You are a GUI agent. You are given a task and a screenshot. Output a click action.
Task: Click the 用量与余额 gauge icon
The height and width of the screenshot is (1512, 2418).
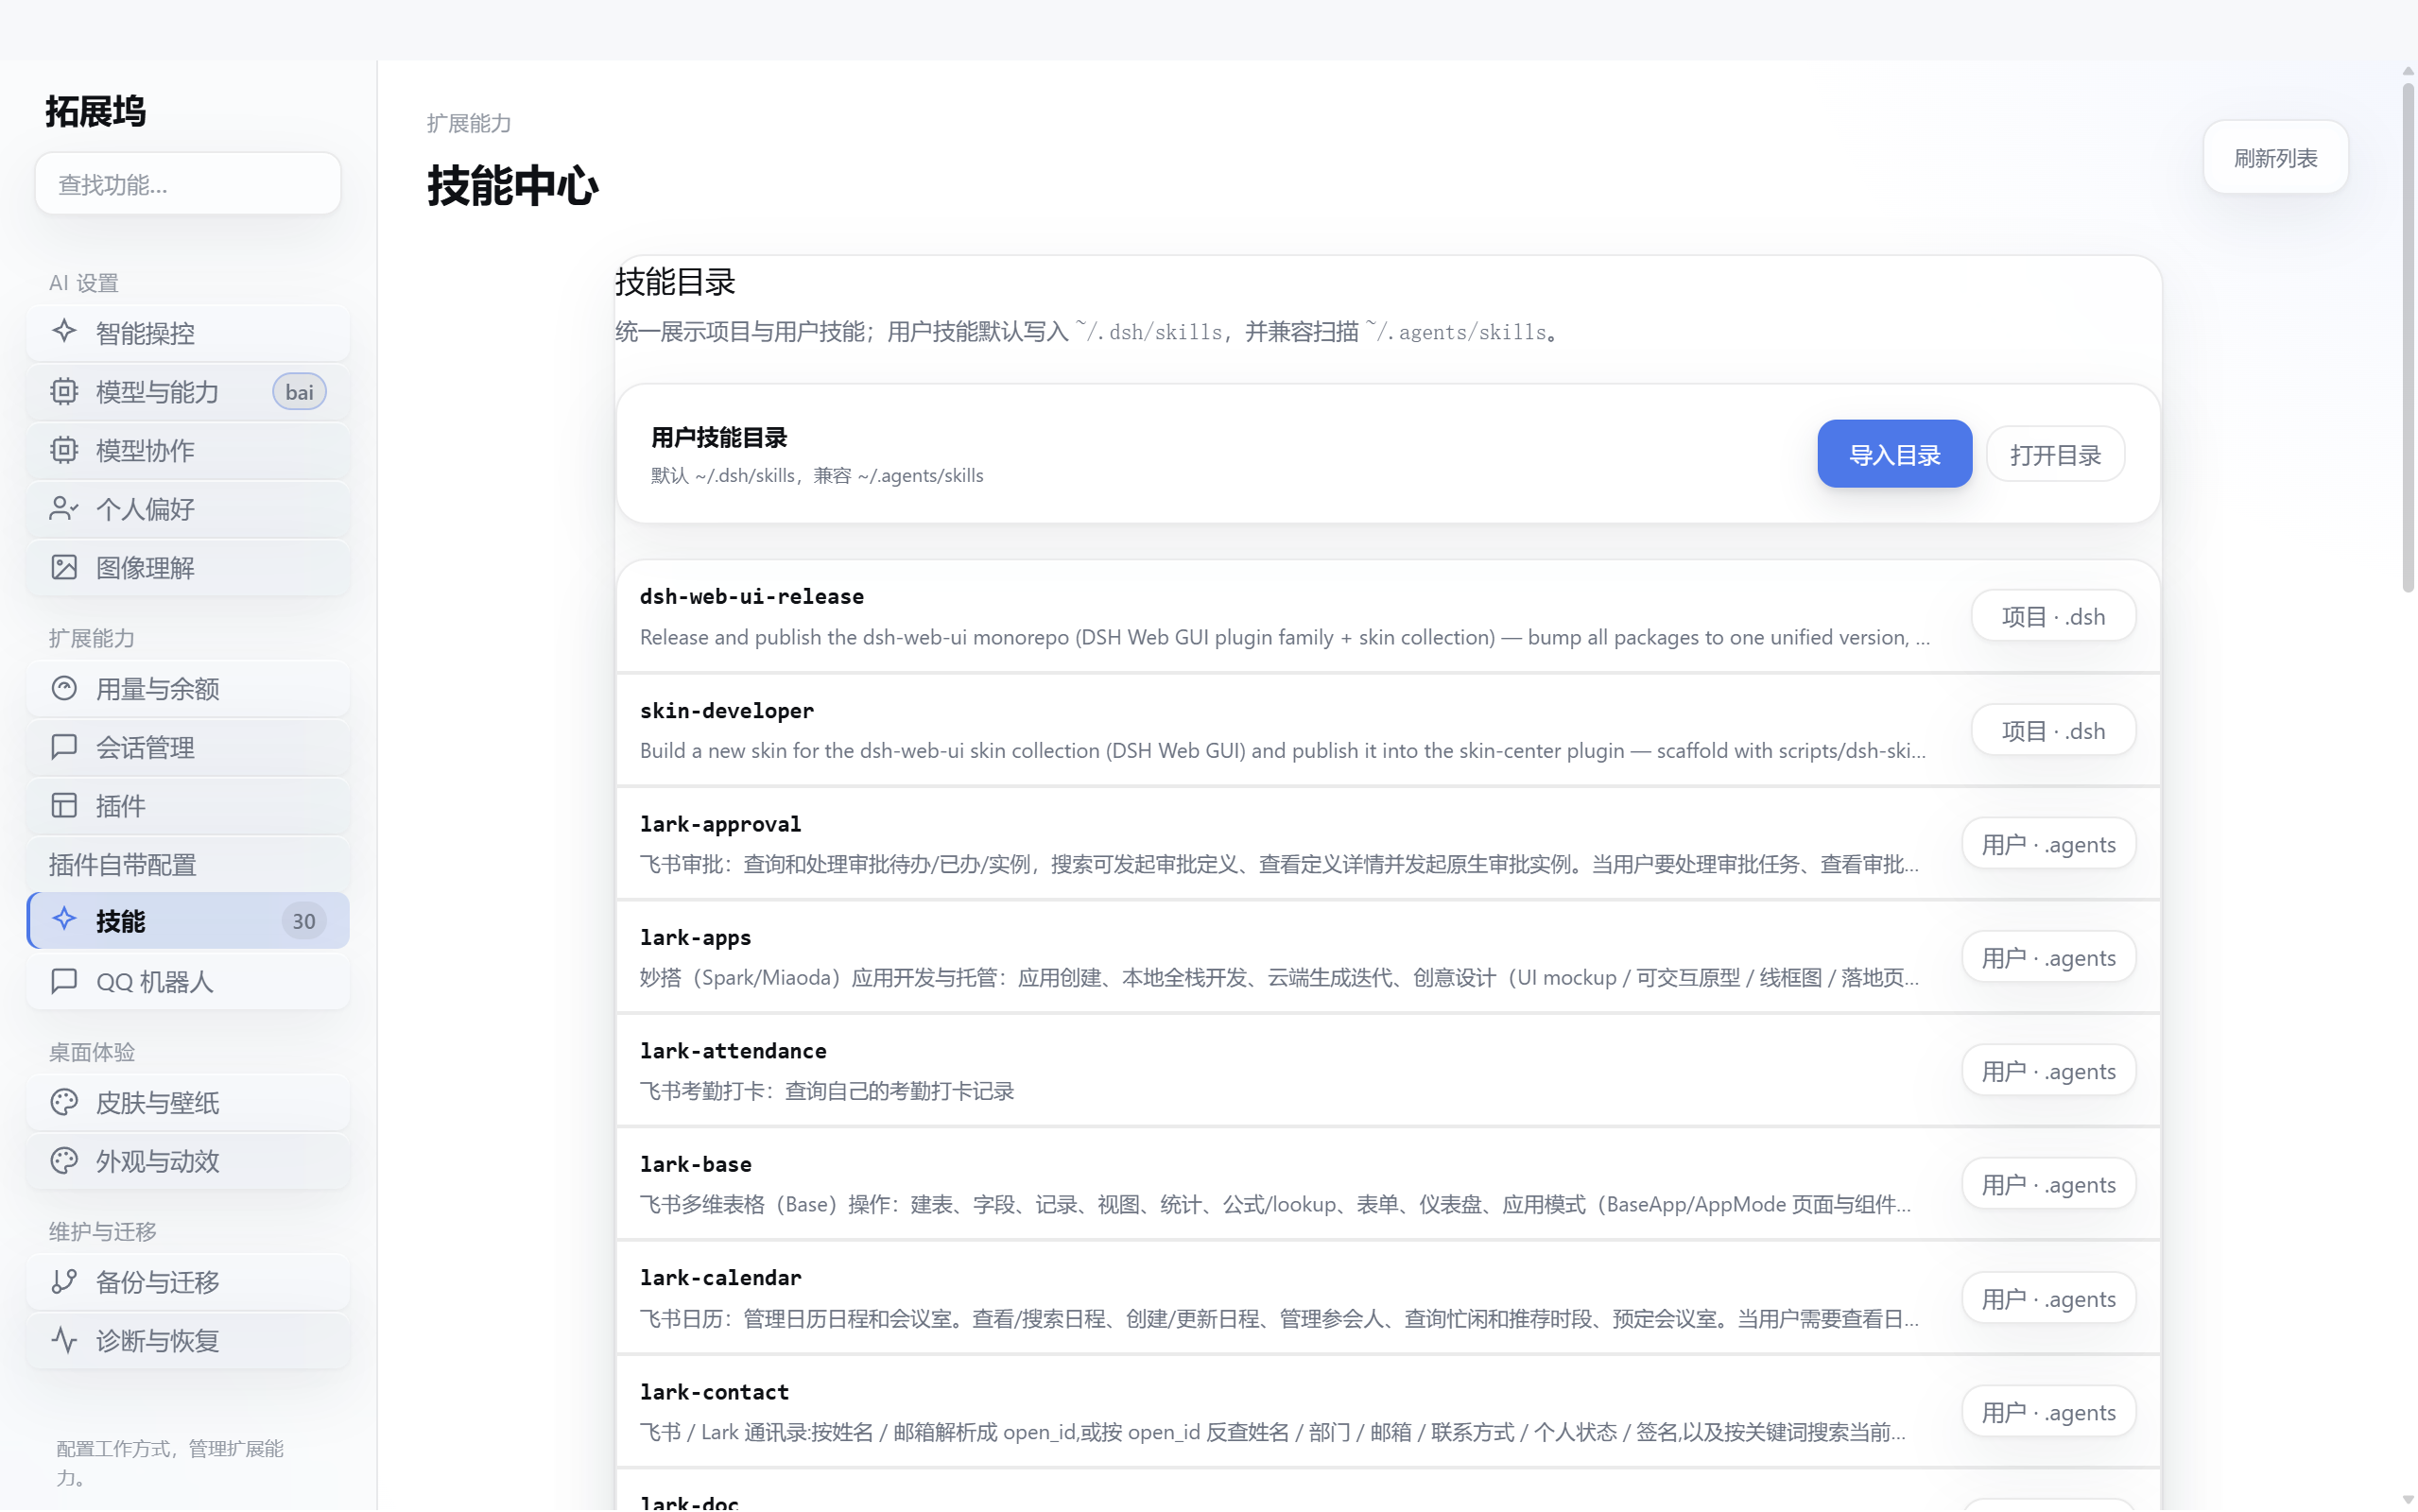(64, 688)
